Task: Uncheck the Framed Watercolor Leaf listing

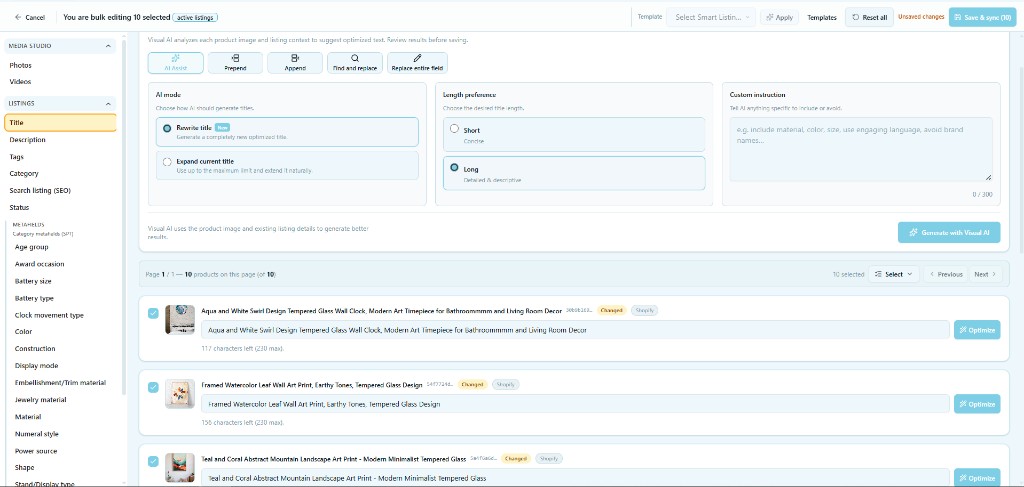Action: click(153, 387)
